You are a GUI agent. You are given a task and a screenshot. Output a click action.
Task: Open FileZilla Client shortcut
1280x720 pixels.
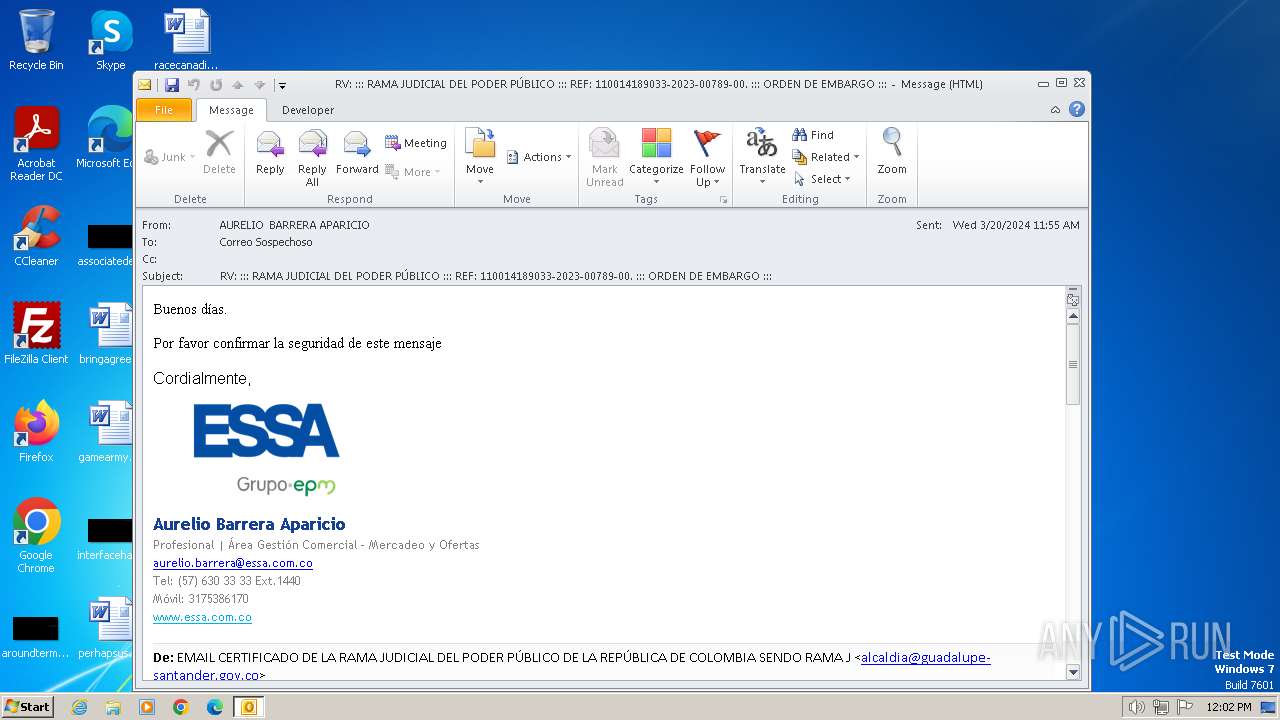click(36, 334)
